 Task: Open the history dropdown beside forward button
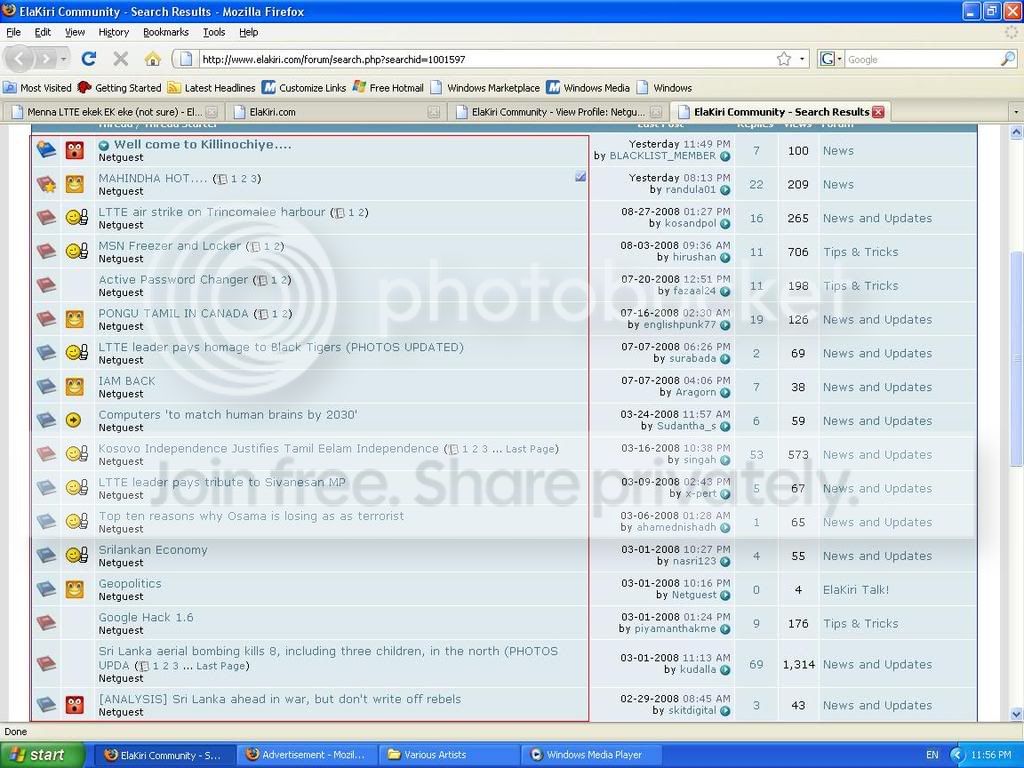(63, 59)
